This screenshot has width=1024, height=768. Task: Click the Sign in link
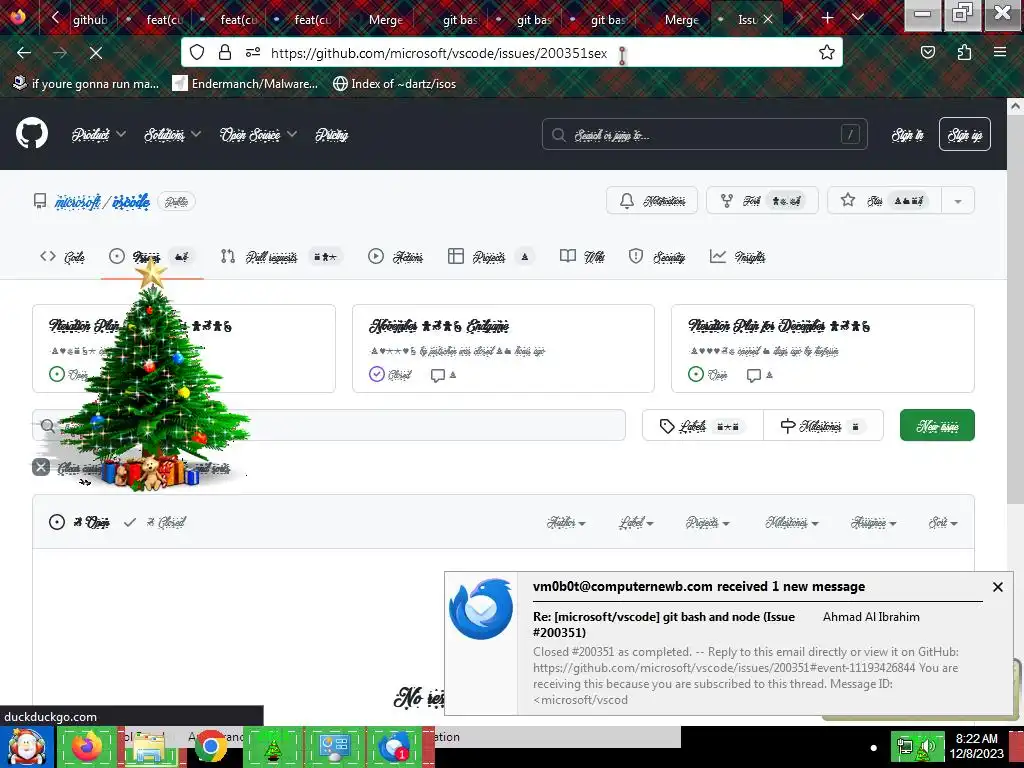pos(908,135)
